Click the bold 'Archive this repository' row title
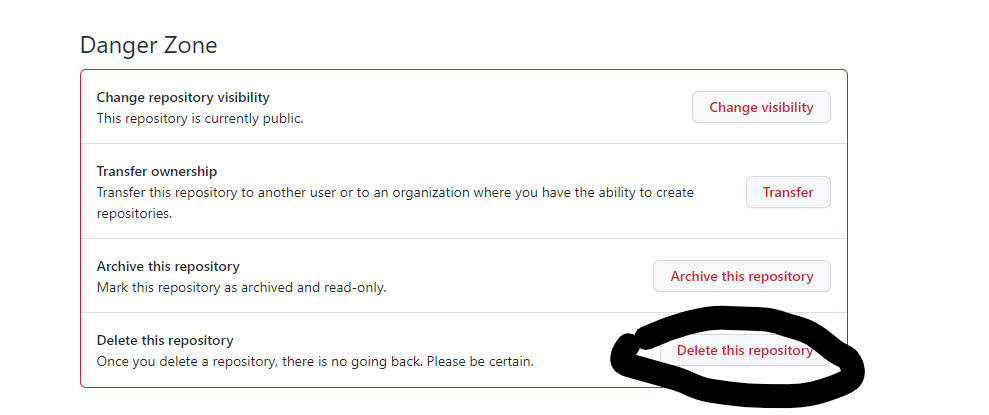The width and height of the screenshot is (989, 415). 168,266
